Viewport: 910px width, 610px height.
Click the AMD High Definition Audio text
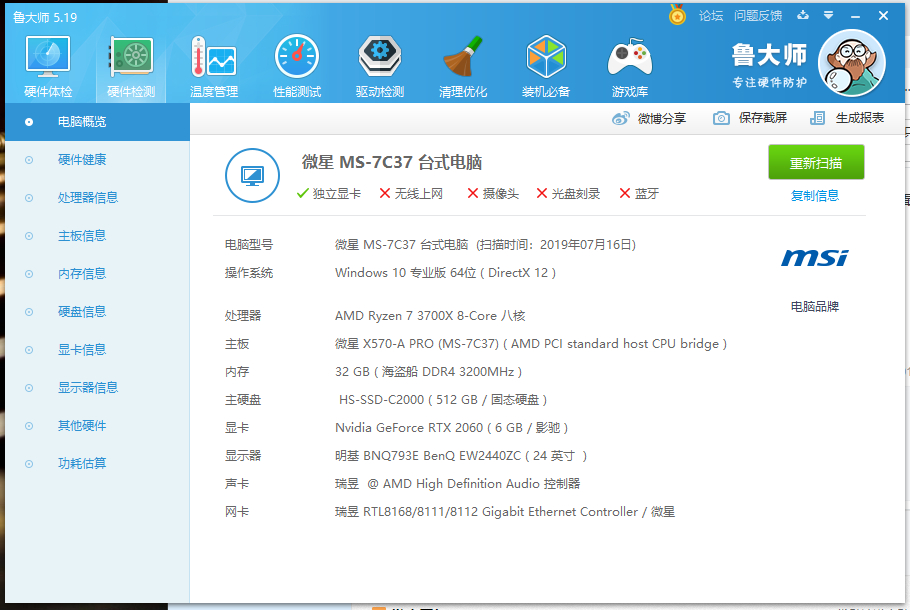click(x=457, y=484)
